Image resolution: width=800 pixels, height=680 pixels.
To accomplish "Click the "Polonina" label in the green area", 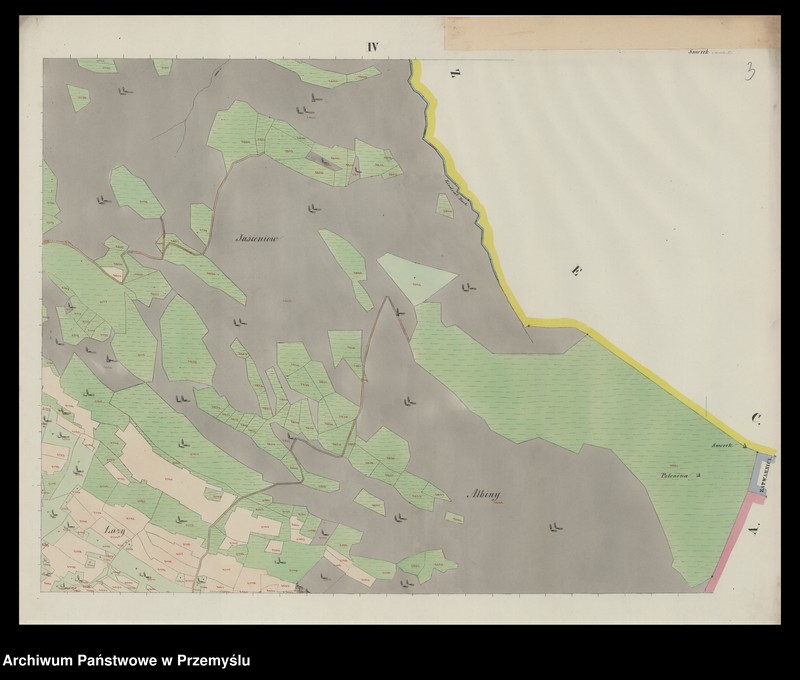I will (674, 475).
